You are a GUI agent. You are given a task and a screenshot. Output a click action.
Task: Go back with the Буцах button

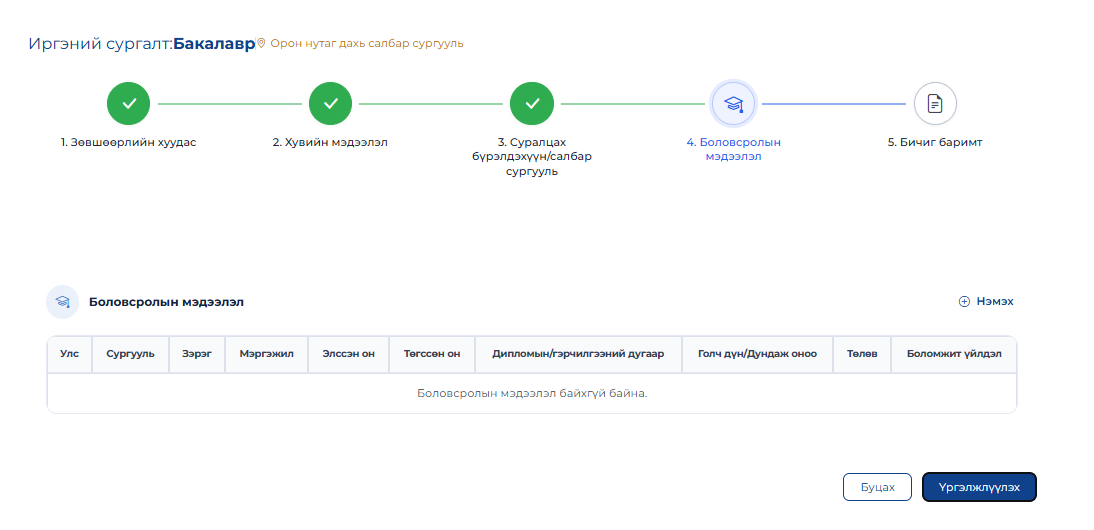(878, 487)
